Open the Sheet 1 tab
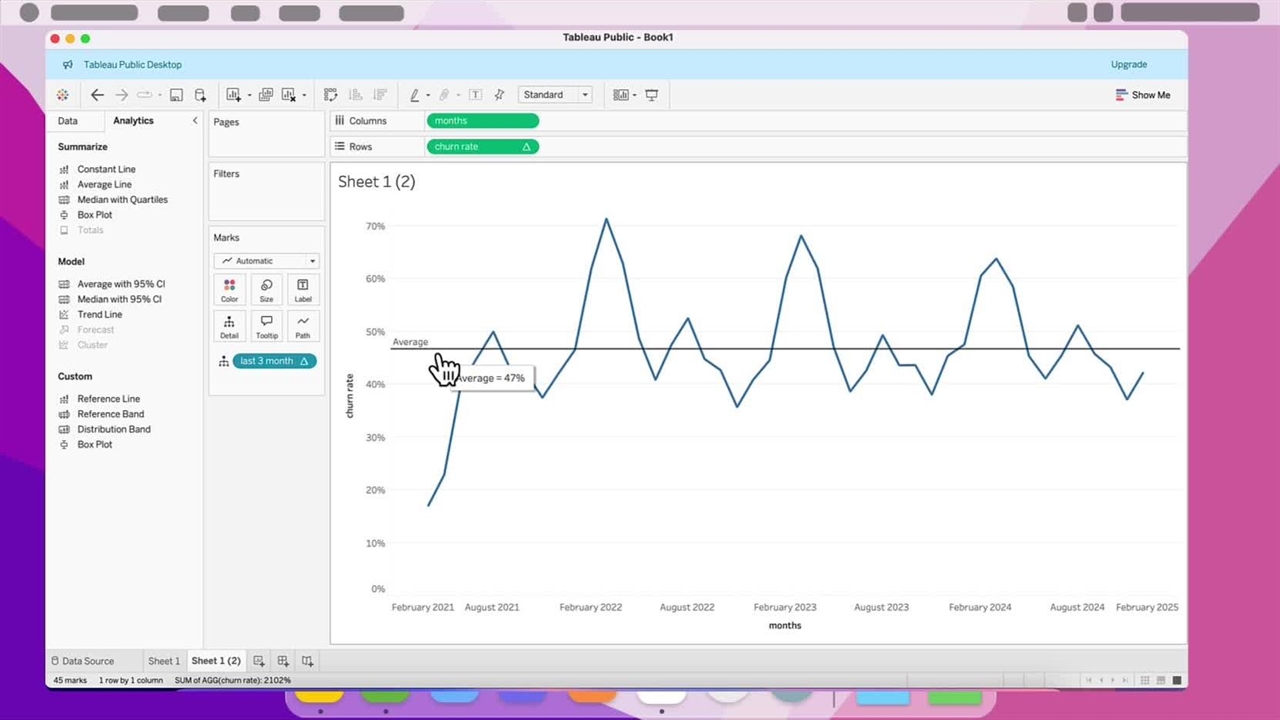The image size is (1280, 720). (x=164, y=661)
